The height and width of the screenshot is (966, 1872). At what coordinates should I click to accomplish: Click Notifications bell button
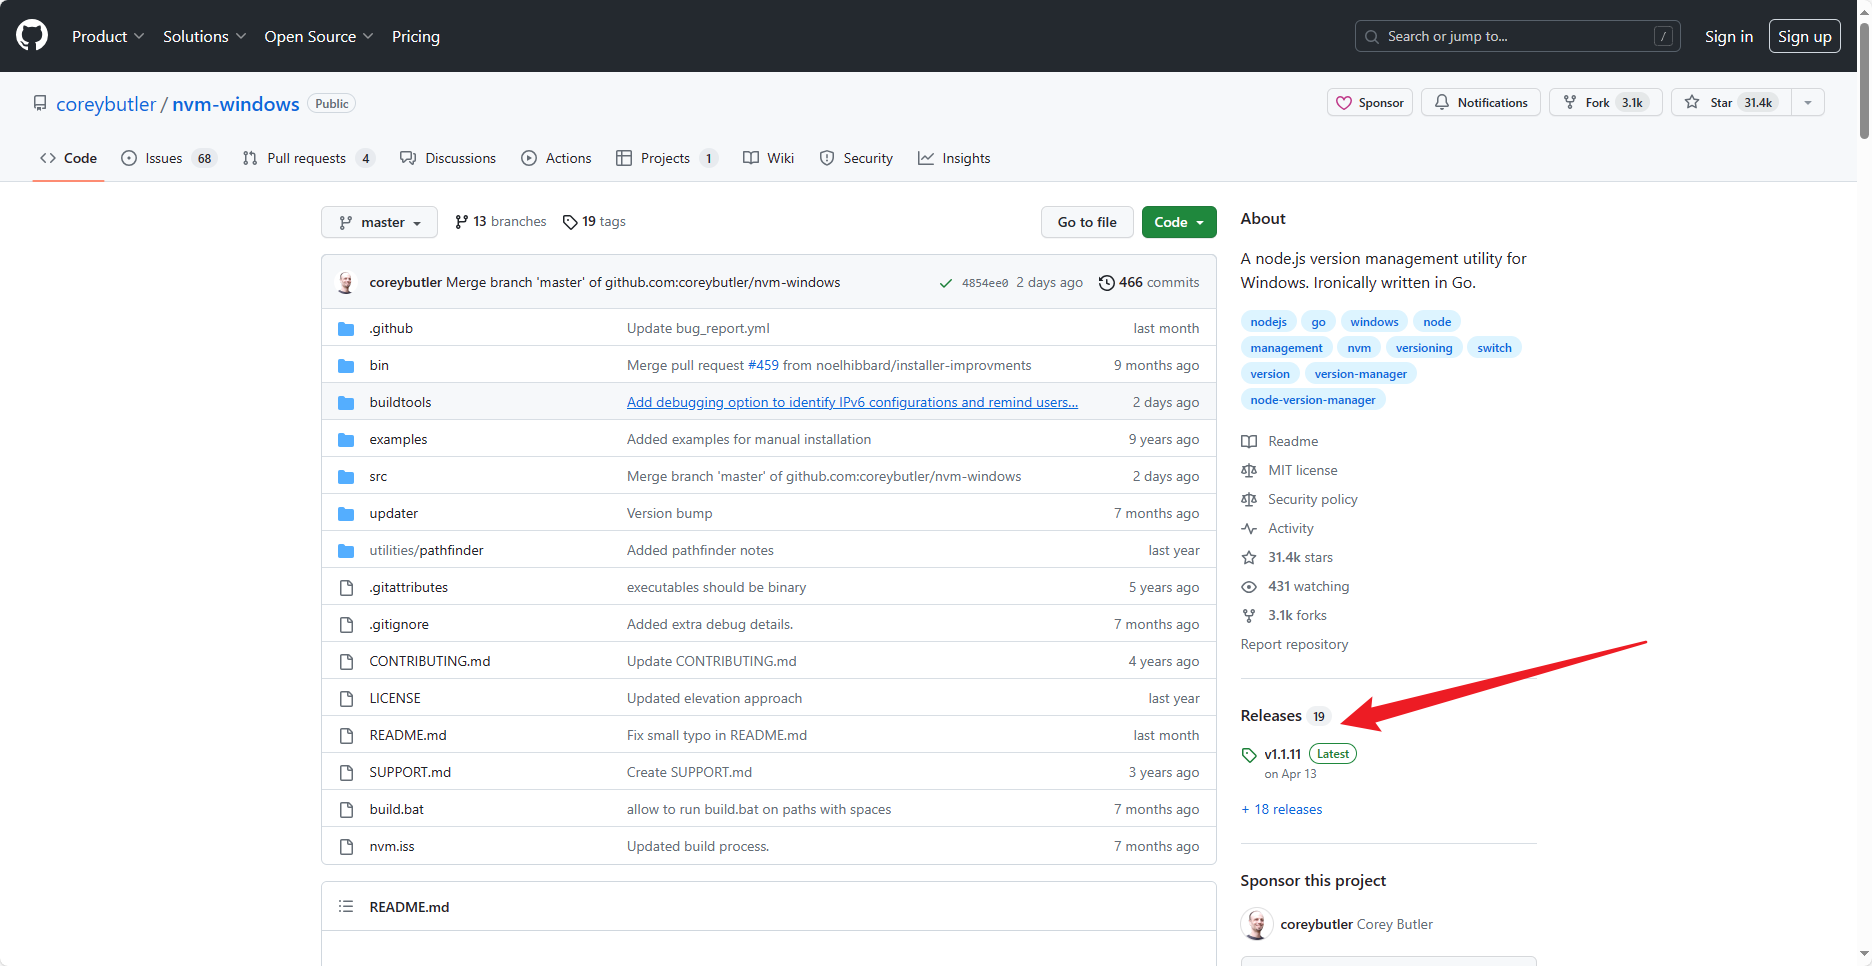(1481, 102)
